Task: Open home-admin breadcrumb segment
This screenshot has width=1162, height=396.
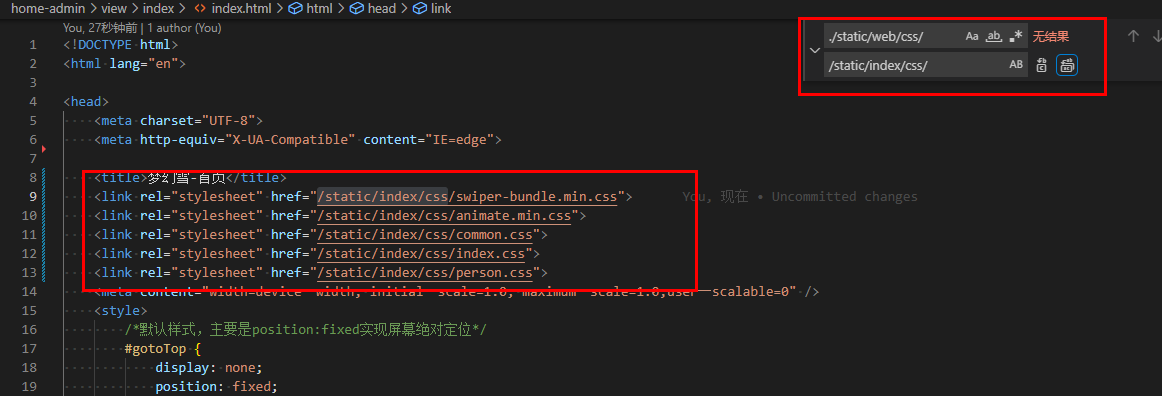Action: tap(47, 9)
